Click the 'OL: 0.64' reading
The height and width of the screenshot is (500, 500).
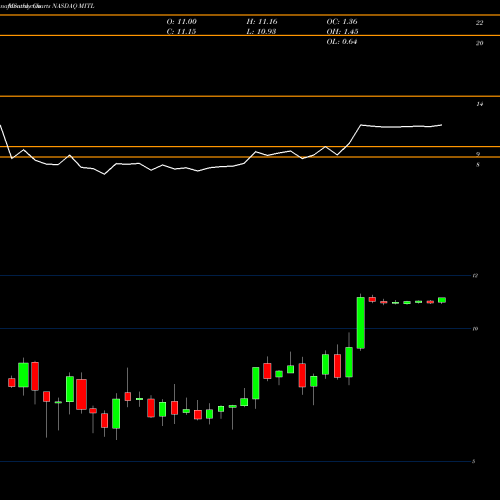(x=342, y=42)
